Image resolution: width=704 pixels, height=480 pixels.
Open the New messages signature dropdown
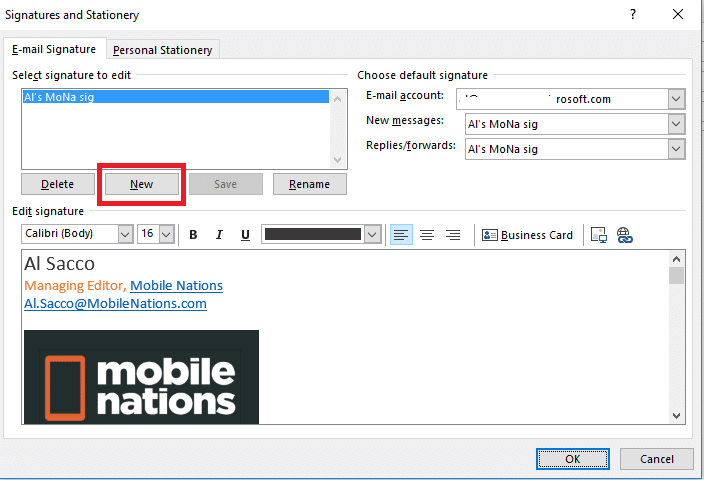[x=676, y=124]
